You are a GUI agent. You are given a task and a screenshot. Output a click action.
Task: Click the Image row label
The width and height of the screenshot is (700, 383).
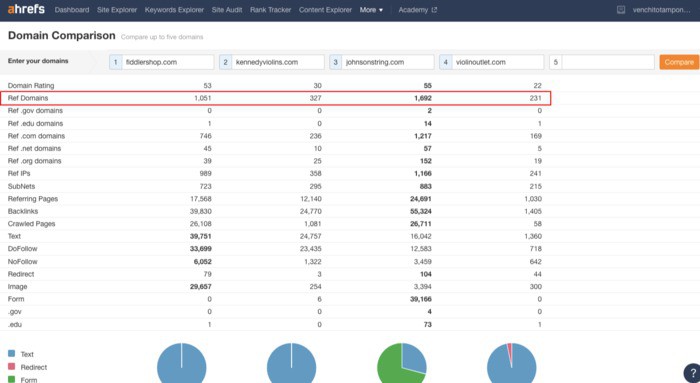[17, 287]
